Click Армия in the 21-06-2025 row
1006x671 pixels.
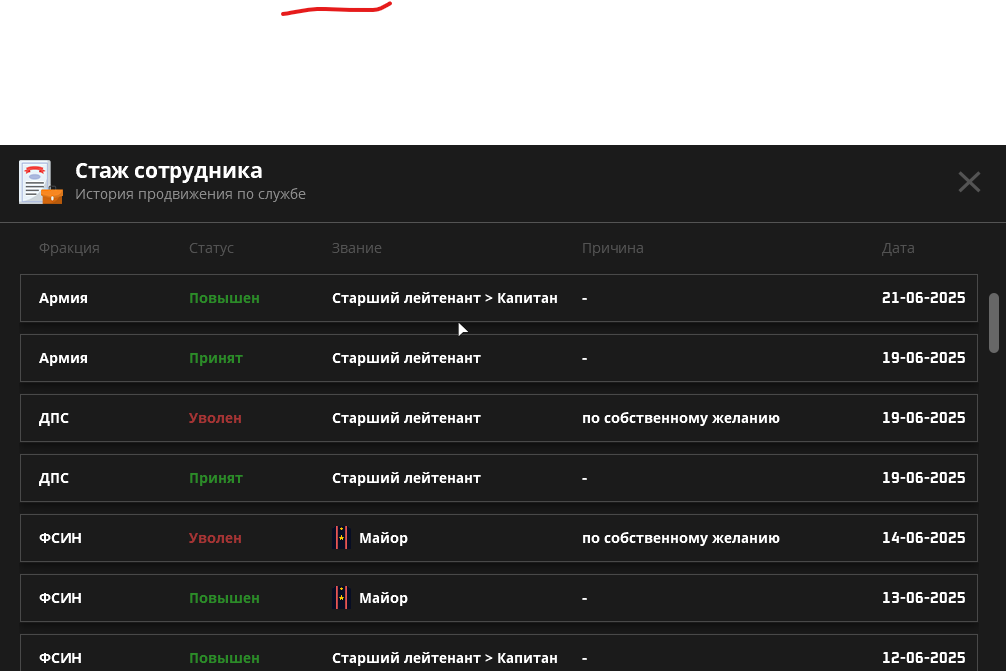(x=63, y=298)
